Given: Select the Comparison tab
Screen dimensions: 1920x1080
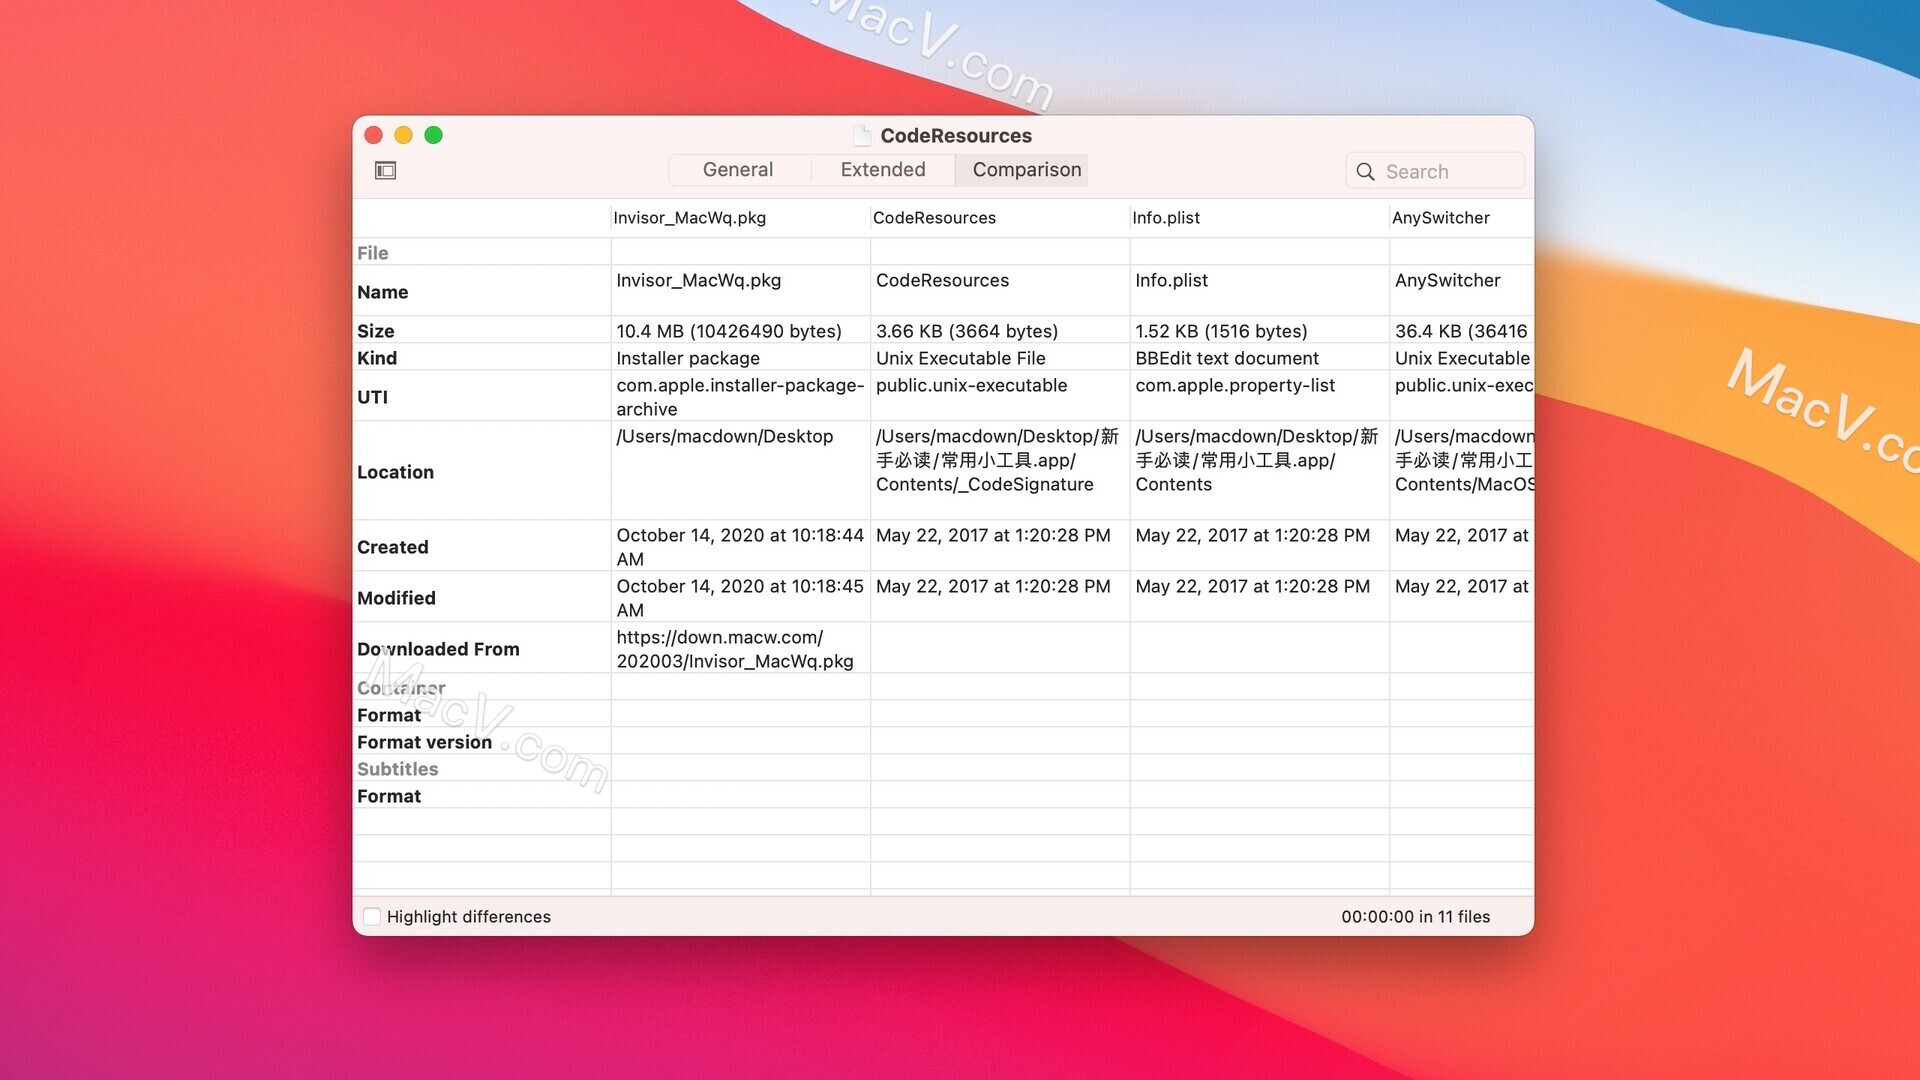Looking at the screenshot, I should coord(1026,170).
